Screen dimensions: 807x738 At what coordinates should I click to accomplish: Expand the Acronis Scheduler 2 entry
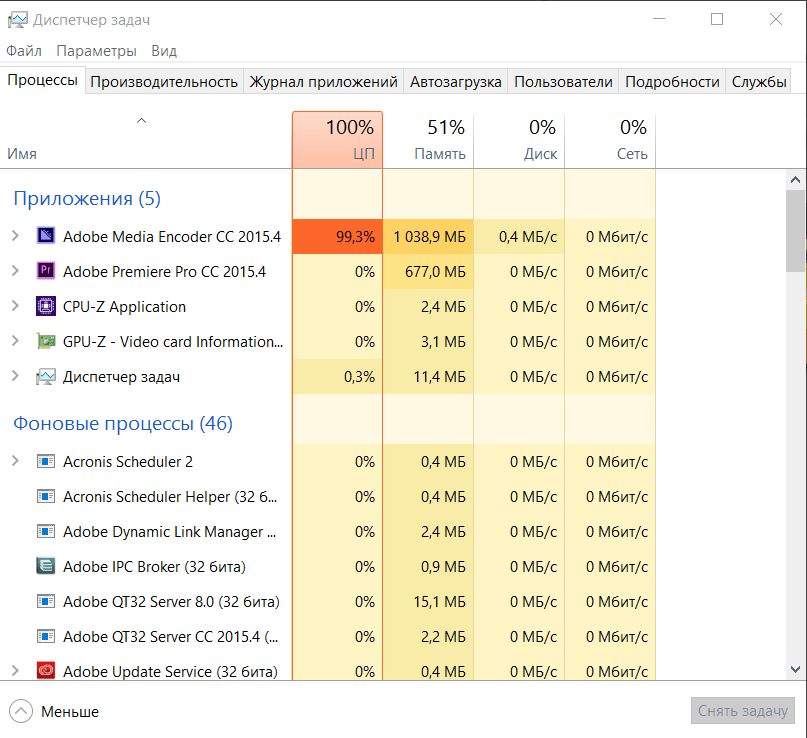(x=15, y=461)
